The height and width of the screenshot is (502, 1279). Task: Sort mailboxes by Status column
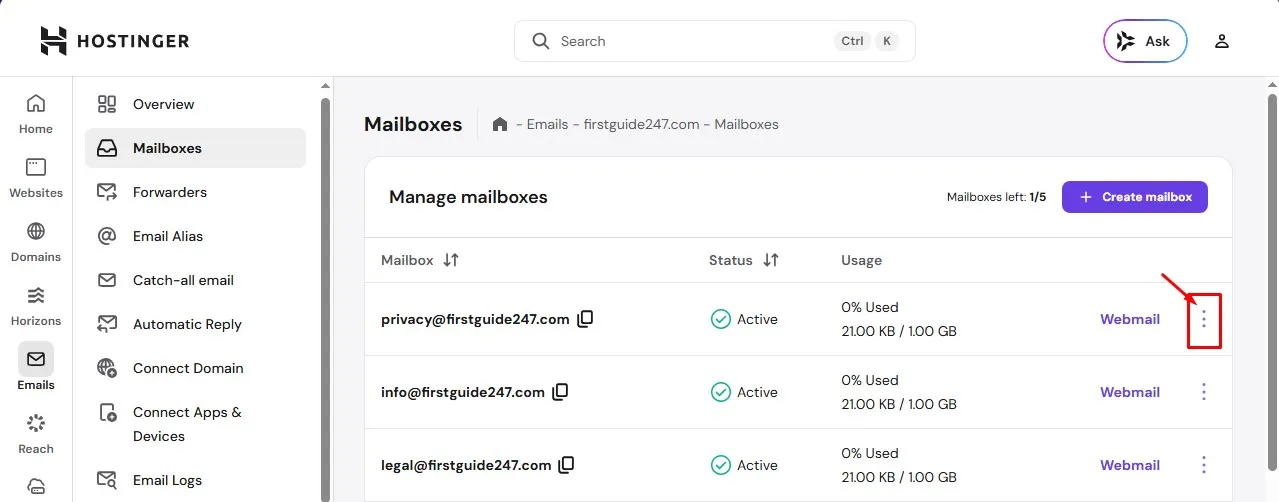[x=770, y=260]
